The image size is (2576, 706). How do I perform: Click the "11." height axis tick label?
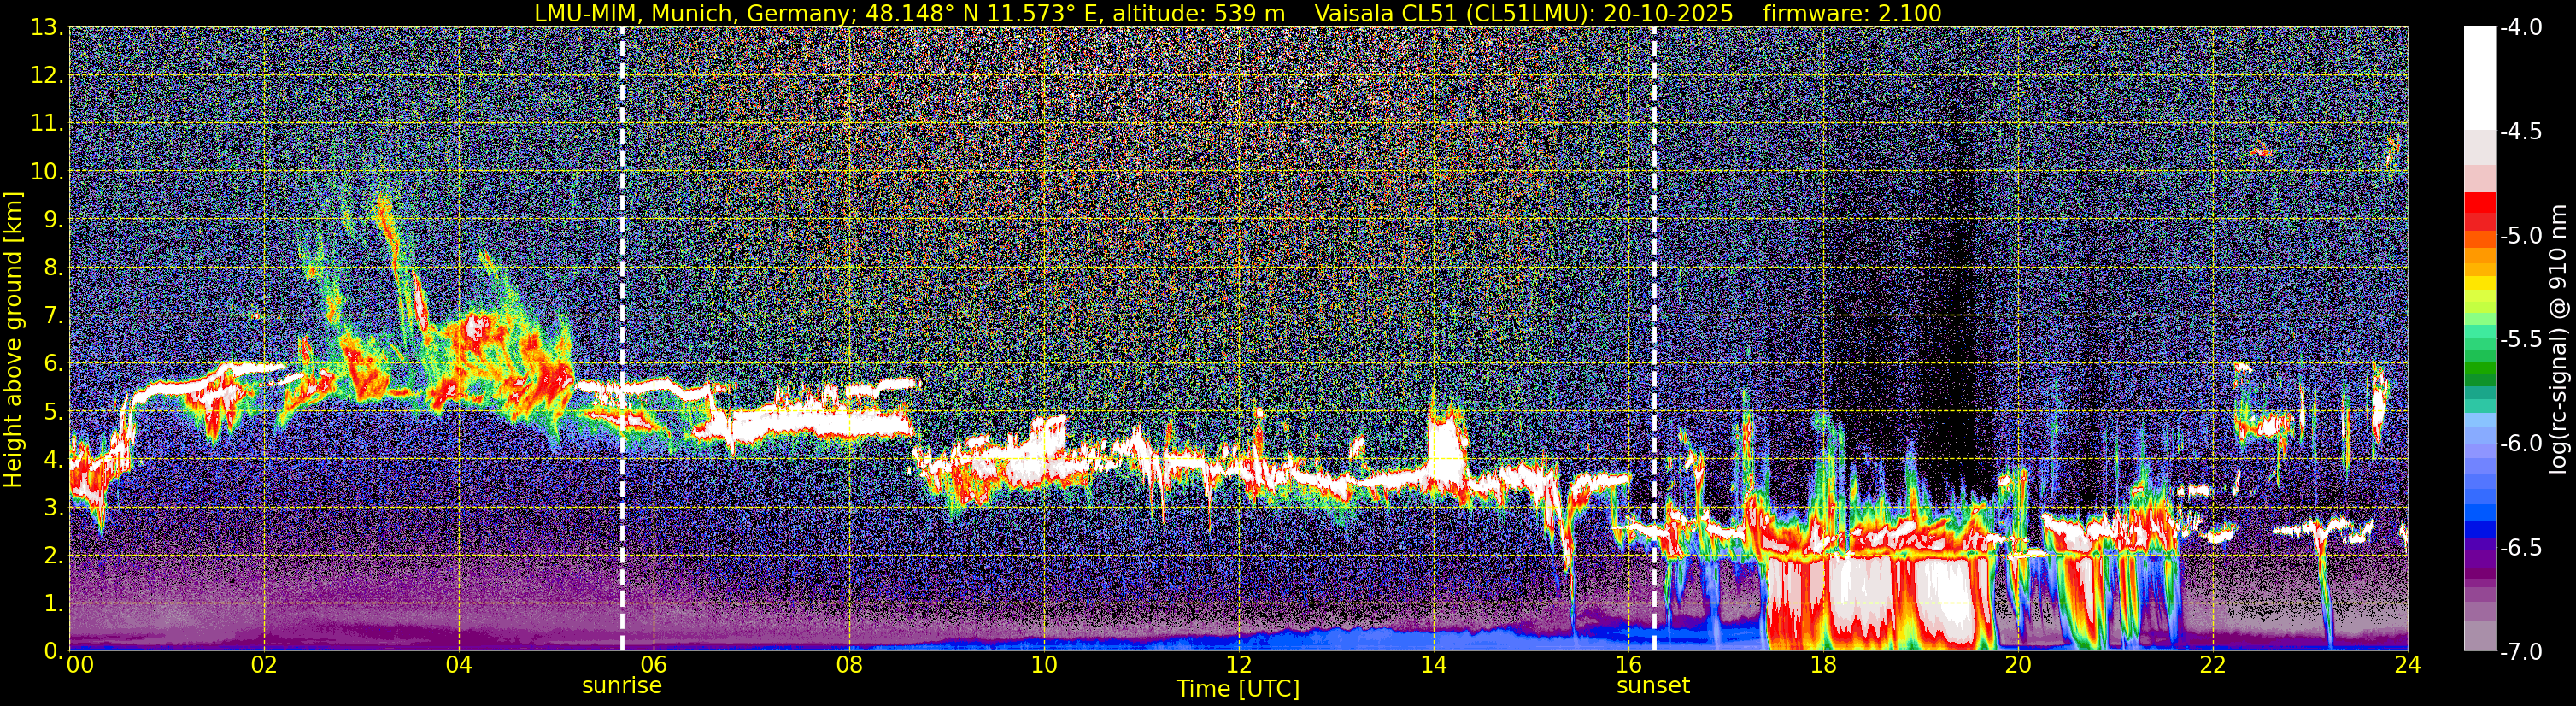coord(49,123)
